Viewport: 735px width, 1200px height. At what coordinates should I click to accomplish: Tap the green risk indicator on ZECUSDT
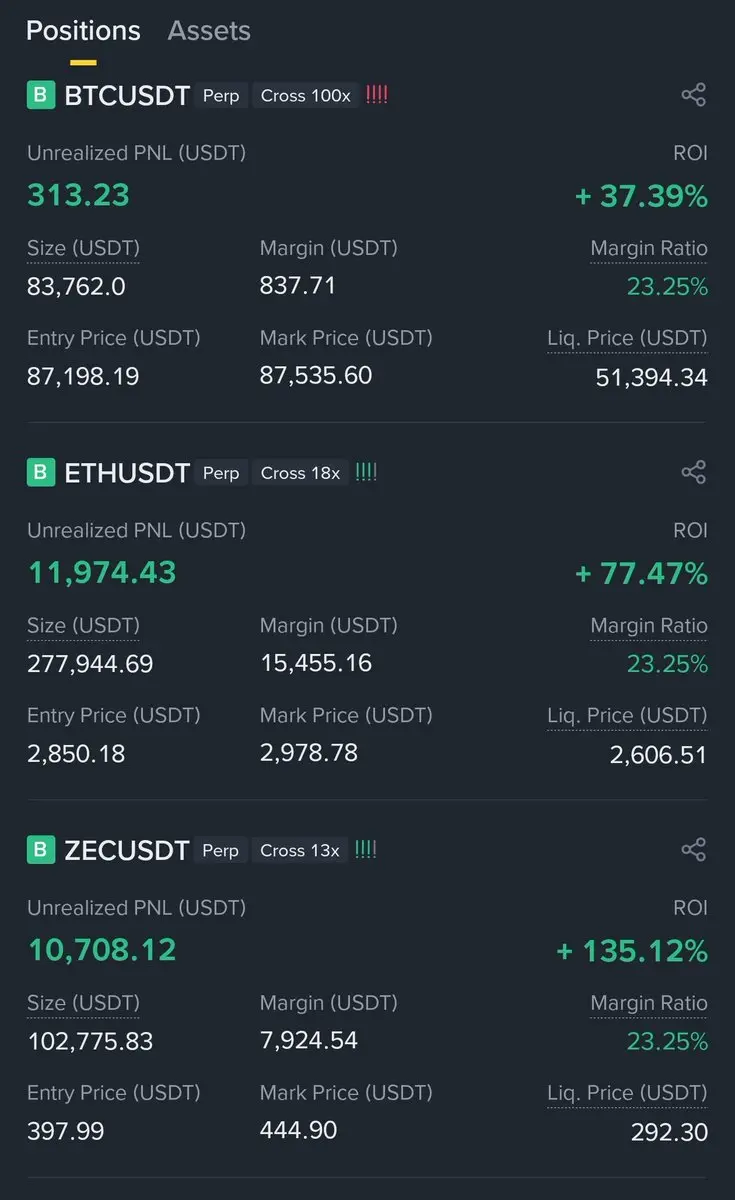[x=366, y=850]
